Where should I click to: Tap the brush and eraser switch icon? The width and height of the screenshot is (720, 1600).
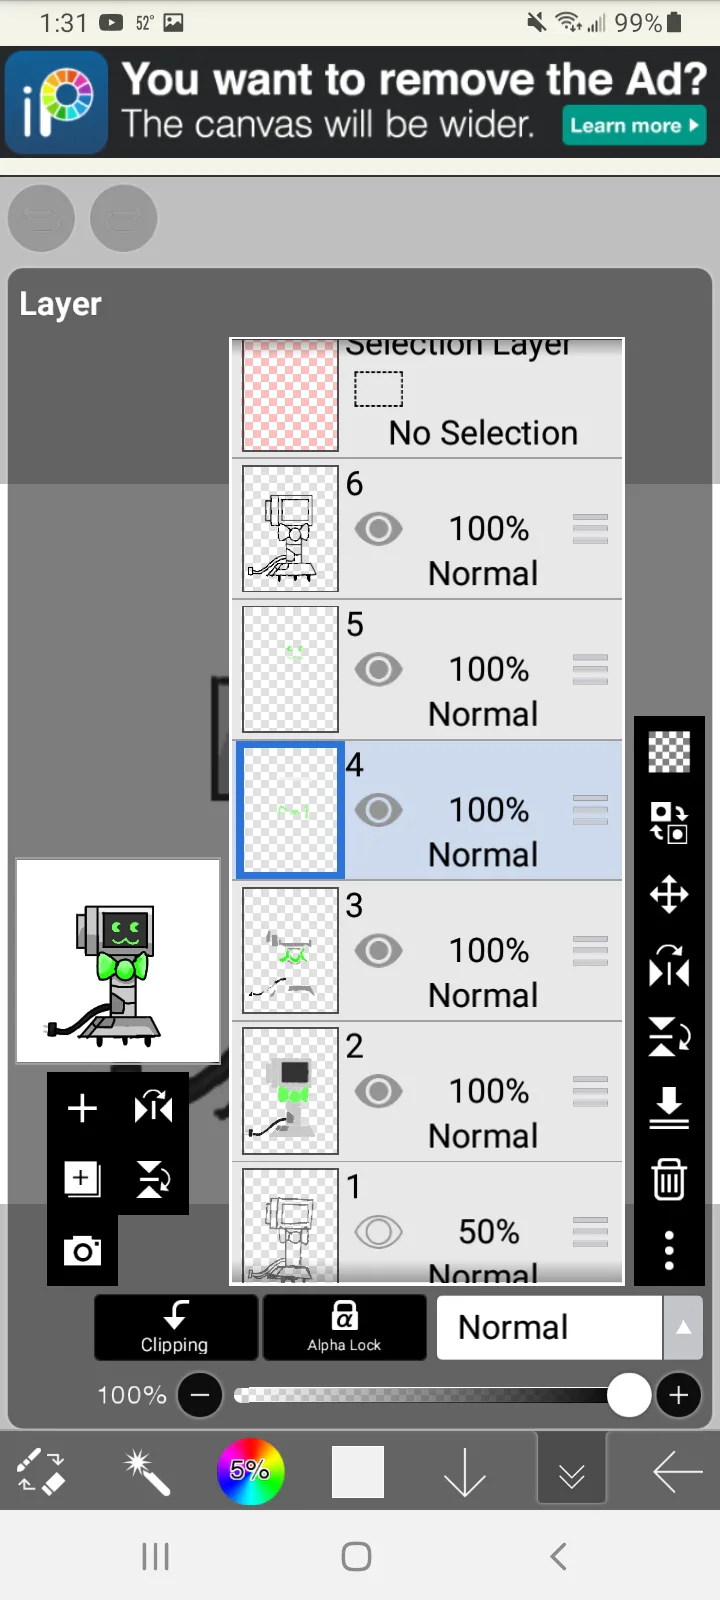tap(41, 1472)
